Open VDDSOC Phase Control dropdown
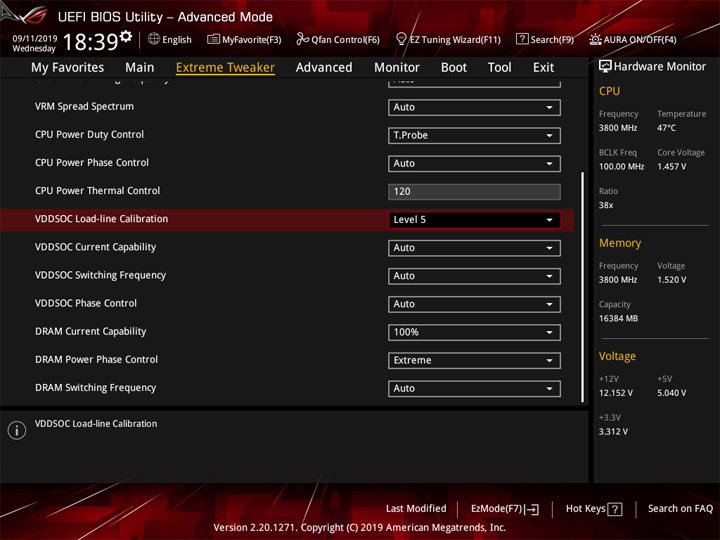Viewport: 720px width, 540px height. (474, 304)
